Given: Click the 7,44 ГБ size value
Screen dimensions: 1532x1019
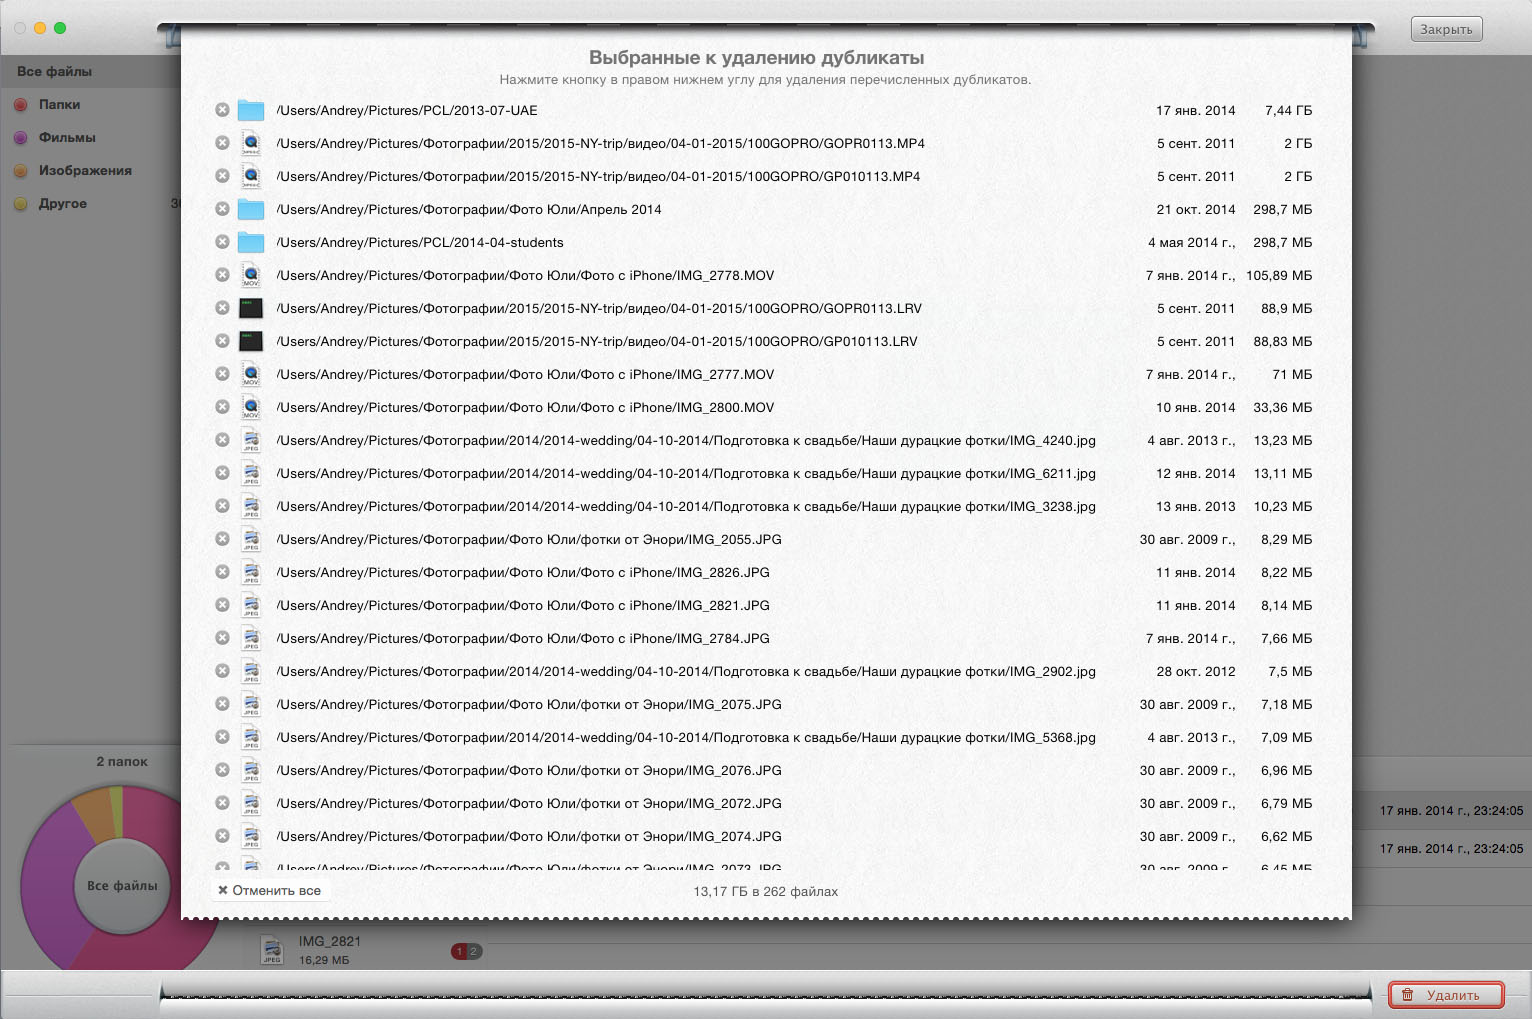Looking at the screenshot, I should [x=1288, y=110].
